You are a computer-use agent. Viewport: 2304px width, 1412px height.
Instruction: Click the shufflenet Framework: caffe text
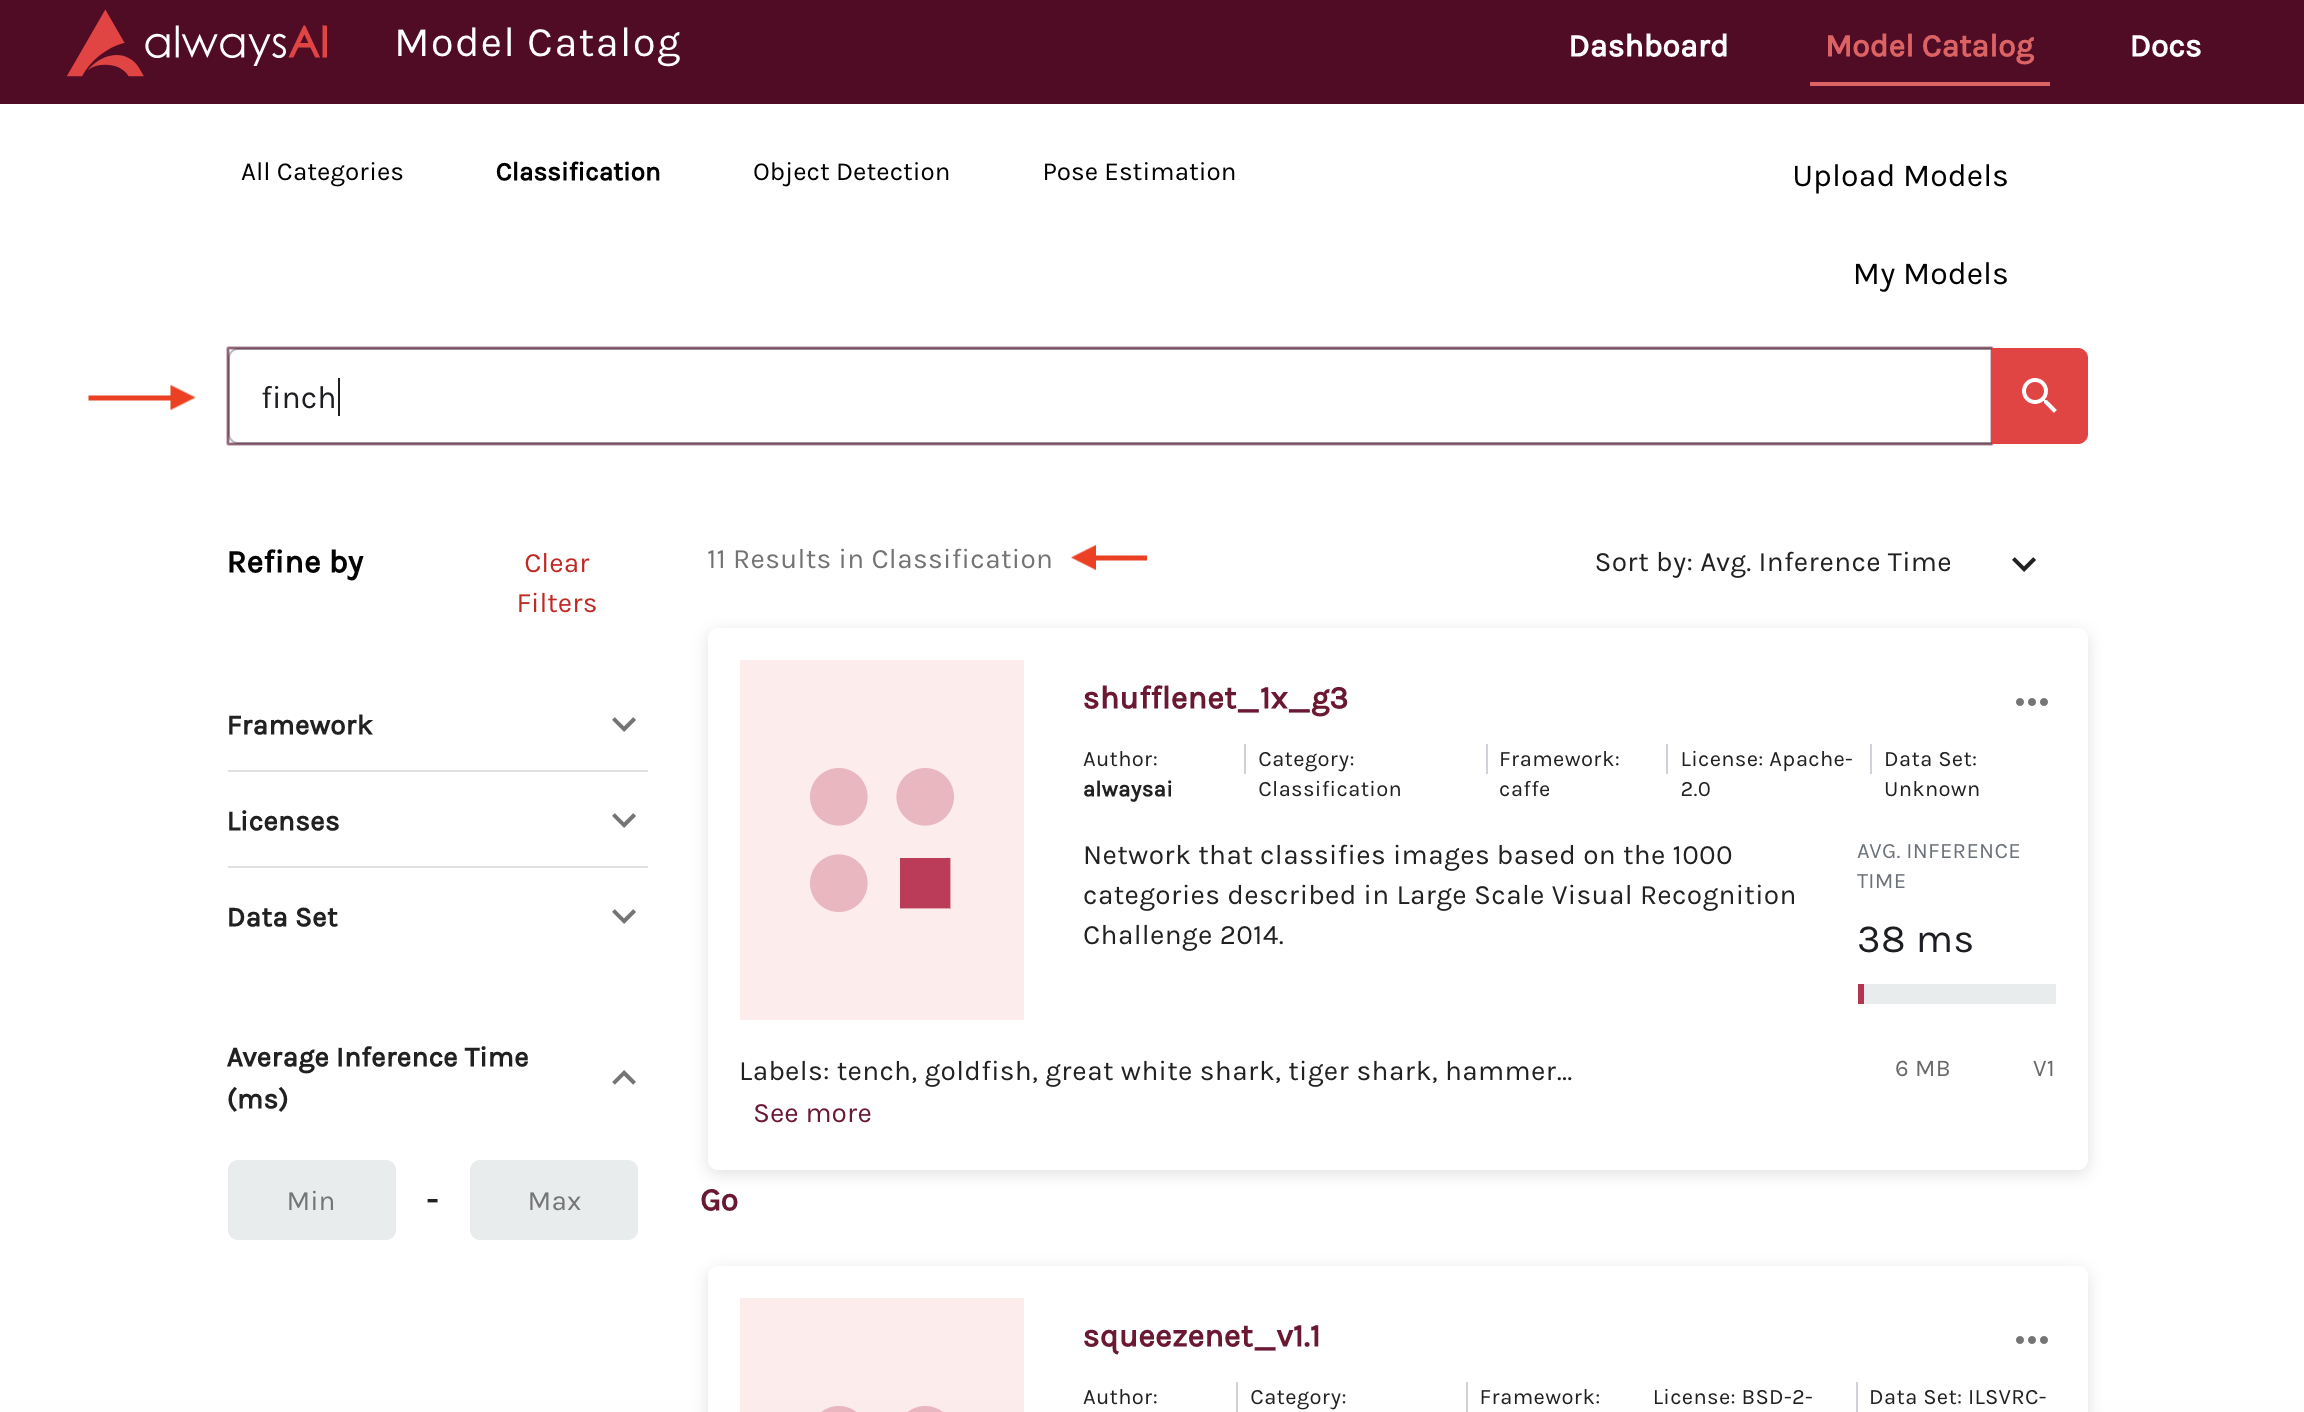(x=1559, y=774)
